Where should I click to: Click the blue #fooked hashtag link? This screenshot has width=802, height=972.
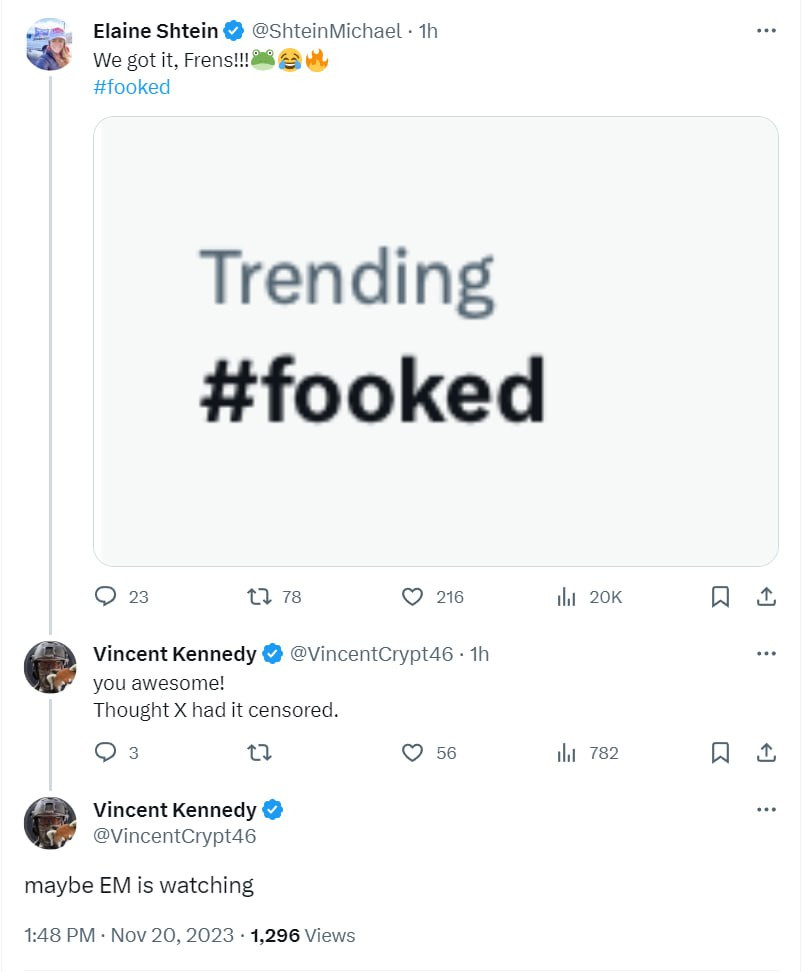pyautogui.click(x=132, y=87)
